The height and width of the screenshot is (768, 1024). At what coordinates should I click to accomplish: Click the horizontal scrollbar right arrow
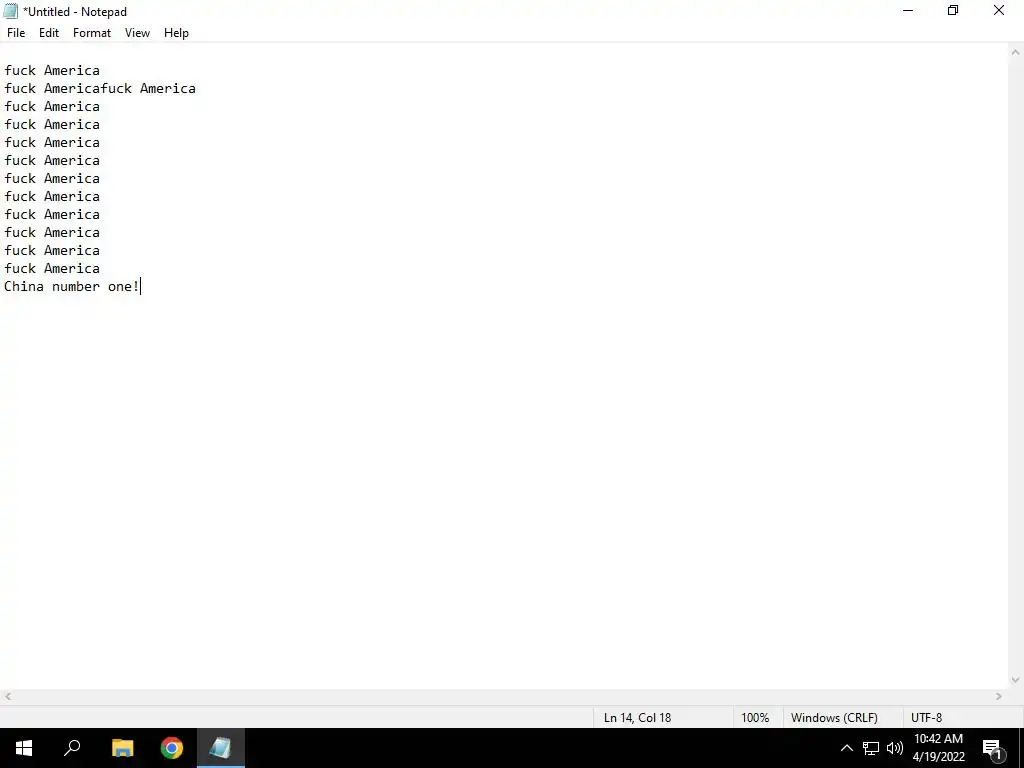(x=999, y=697)
